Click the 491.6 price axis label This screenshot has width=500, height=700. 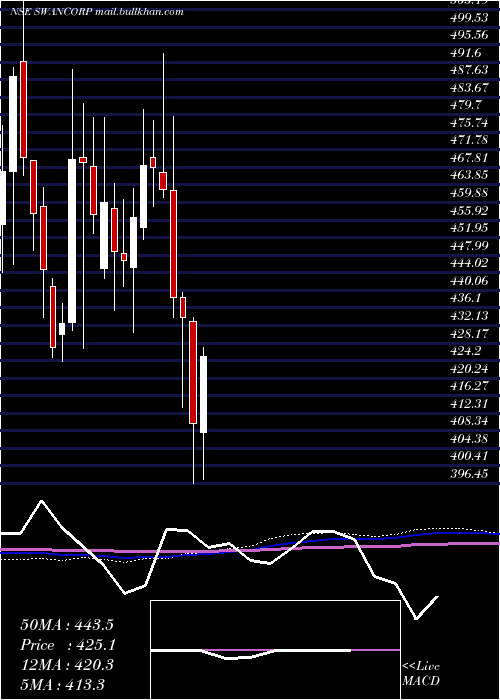(x=466, y=53)
